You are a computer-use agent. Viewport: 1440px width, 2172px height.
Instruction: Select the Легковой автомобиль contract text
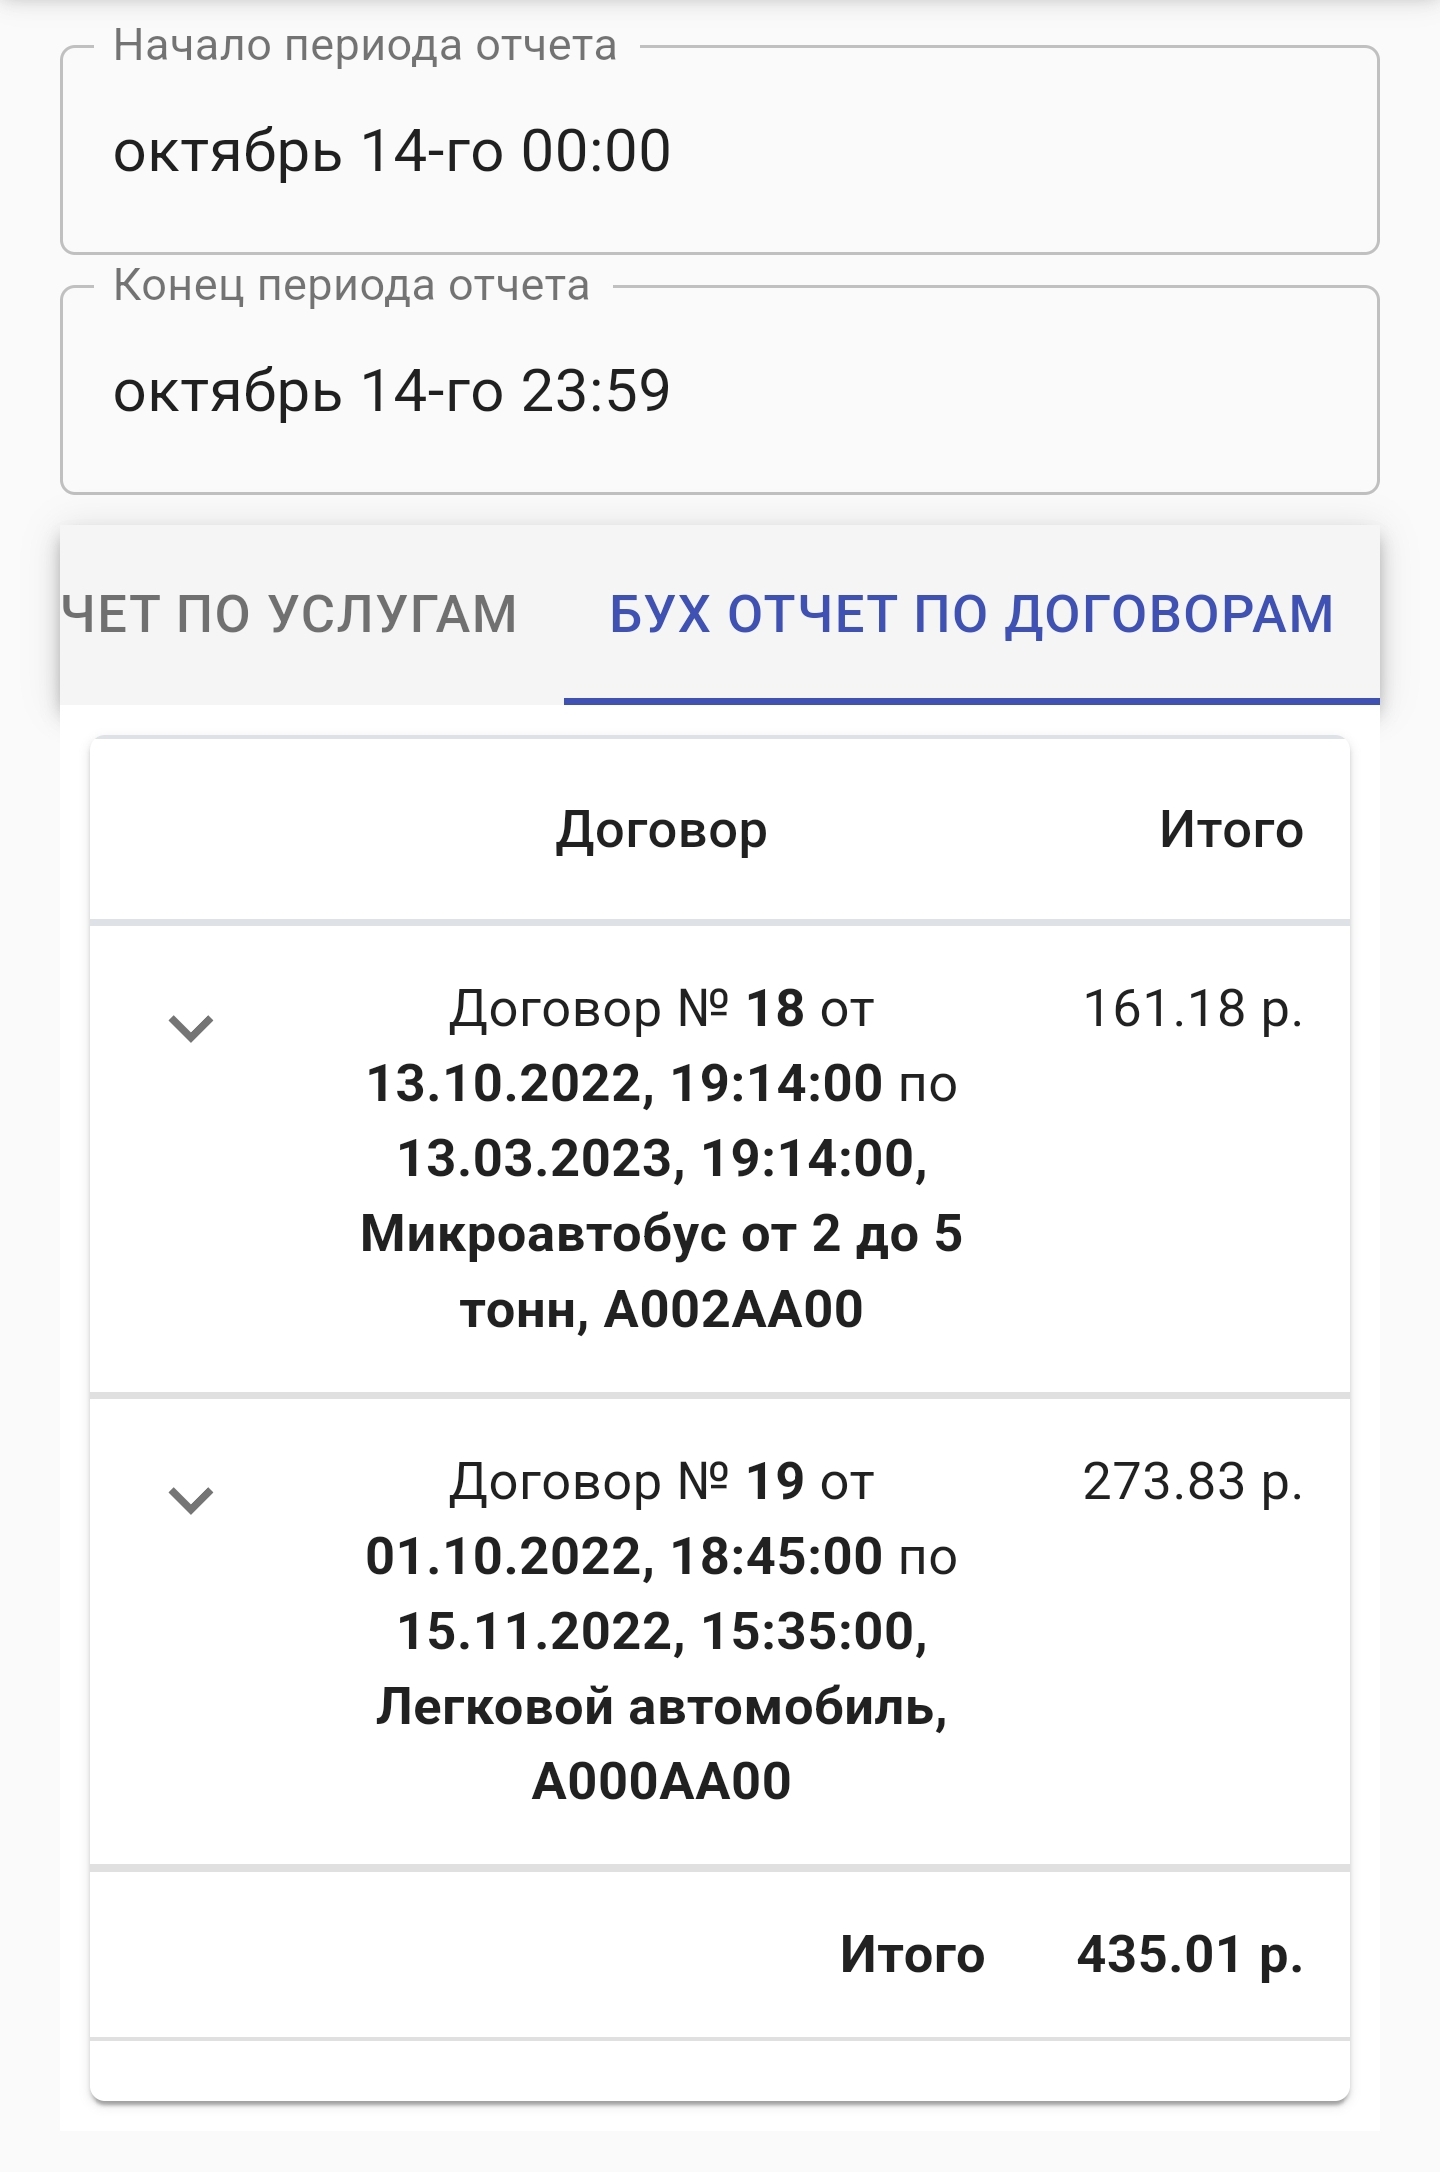[x=661, y=1707]
